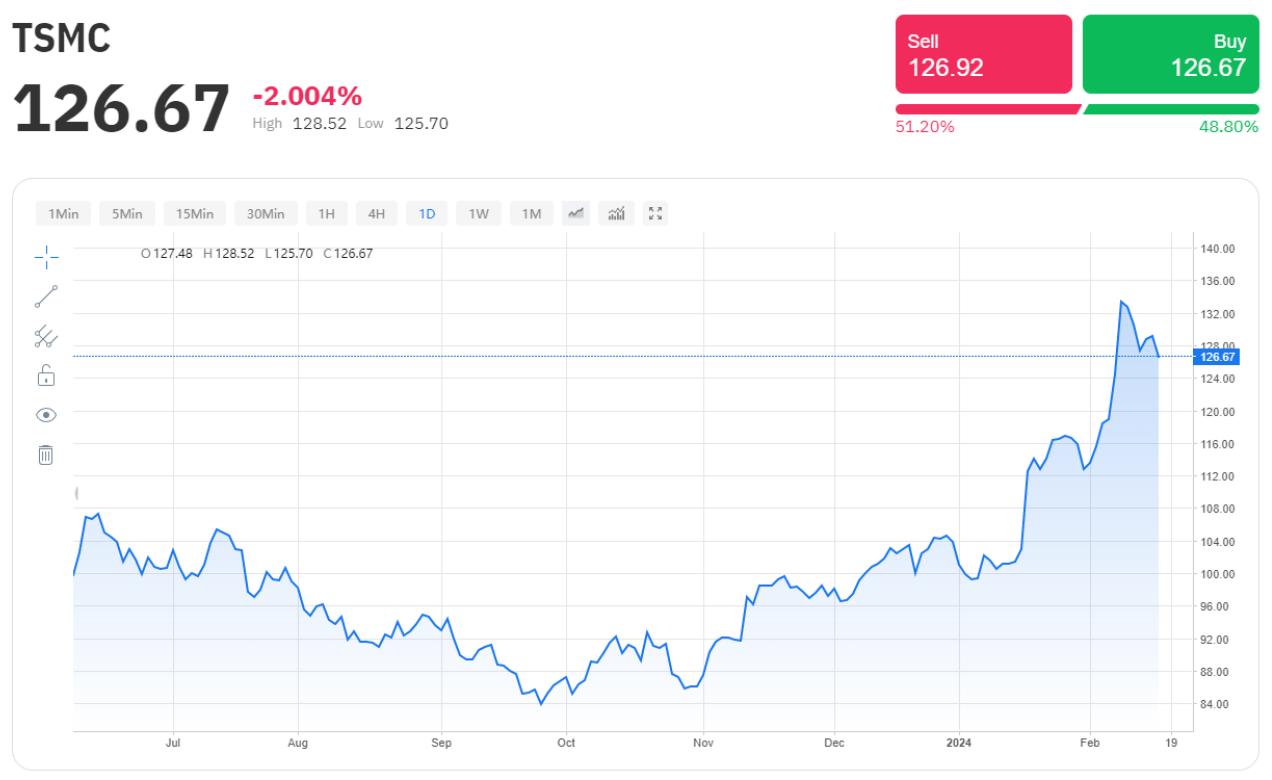Delete drawings with the trash icon
The width and height of the screenshot is (1272, 780).
[x=46, y=455]
